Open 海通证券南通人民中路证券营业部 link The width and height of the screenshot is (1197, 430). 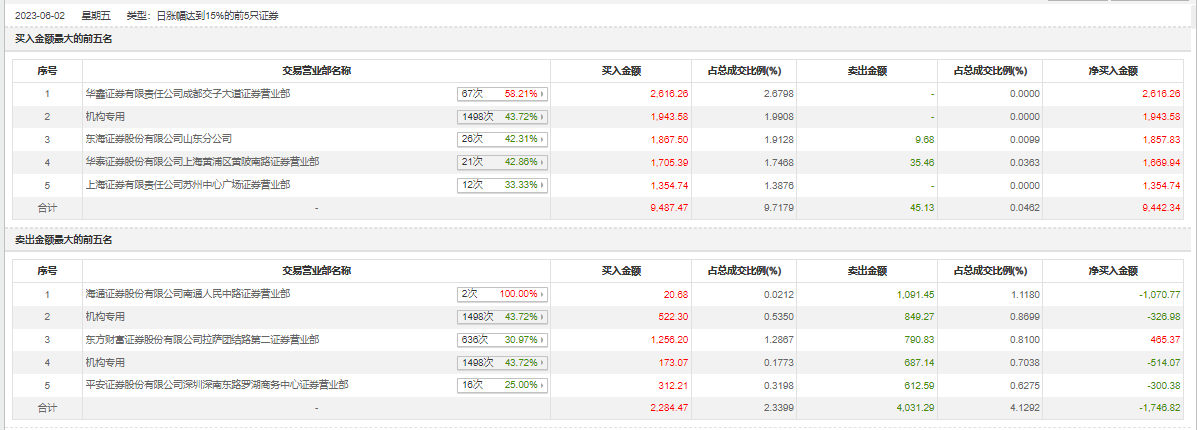click(x=188, y=295)
